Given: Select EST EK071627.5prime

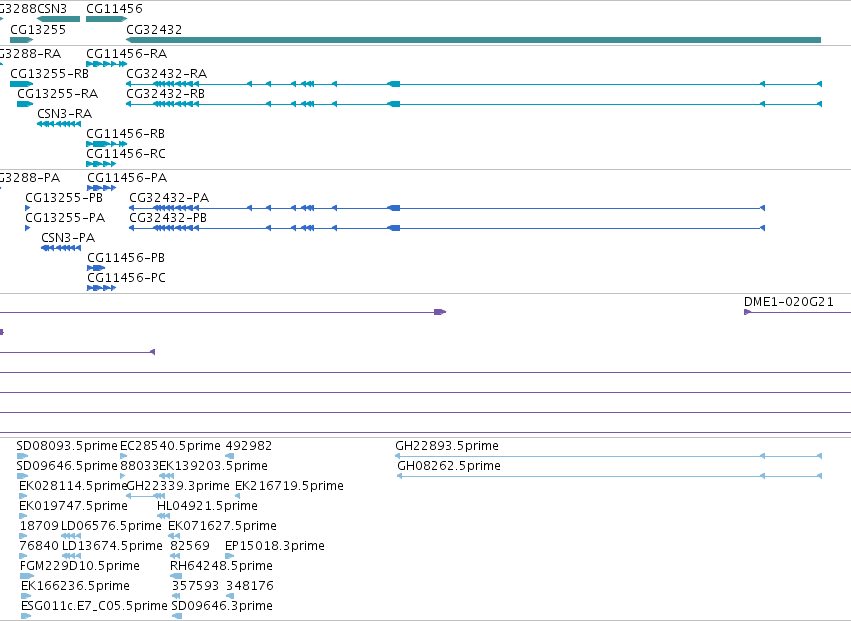Looking at the screenshot, I should [x=174, y=536].
